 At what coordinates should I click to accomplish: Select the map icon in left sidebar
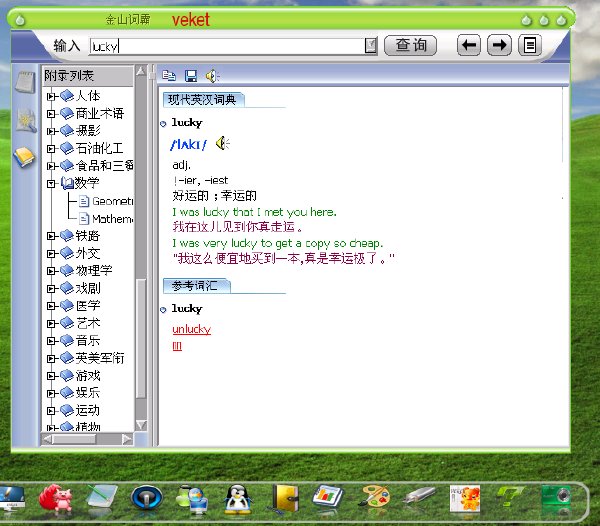pos(26,121)
